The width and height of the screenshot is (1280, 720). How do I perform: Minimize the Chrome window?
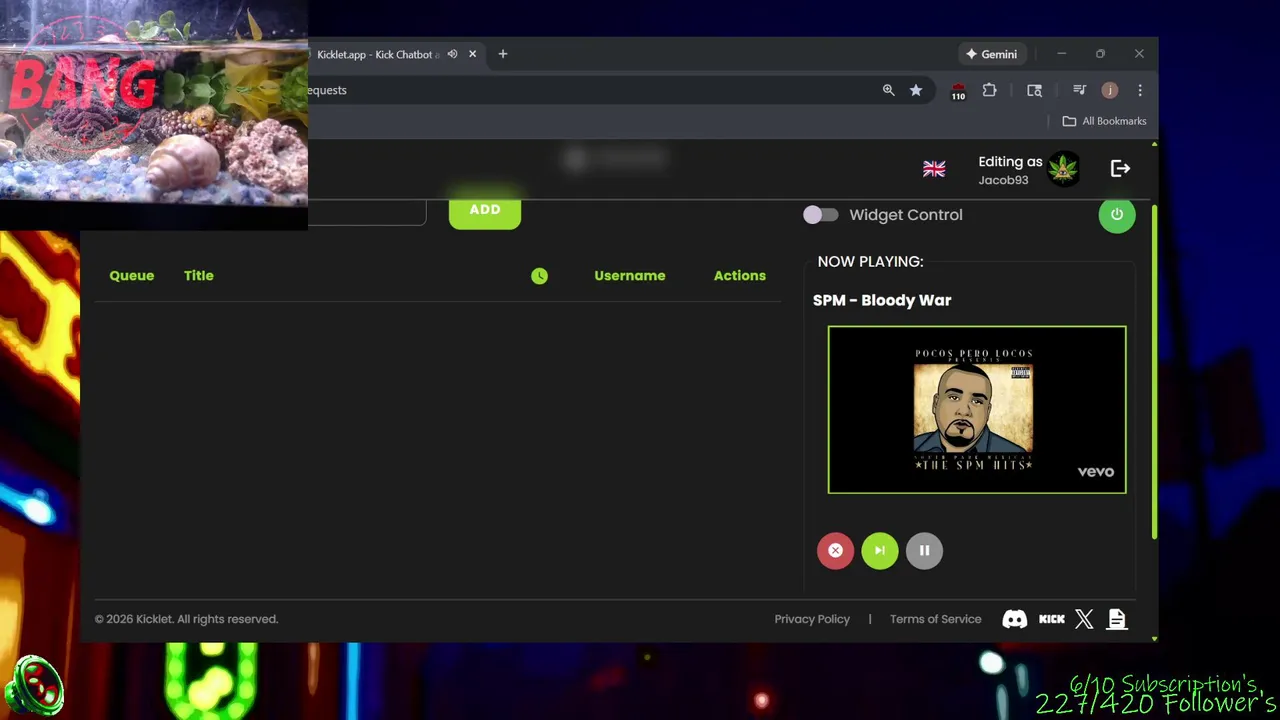point(1061,54)
